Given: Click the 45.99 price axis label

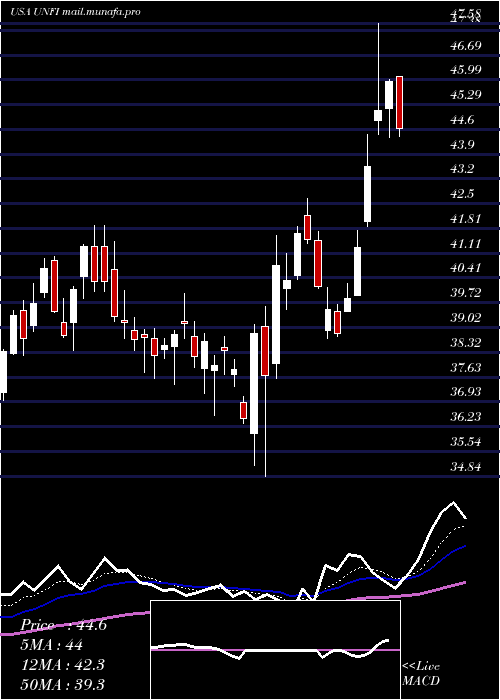Looking at the screenshot, I should pyautogui.click(x=466, y=70).
